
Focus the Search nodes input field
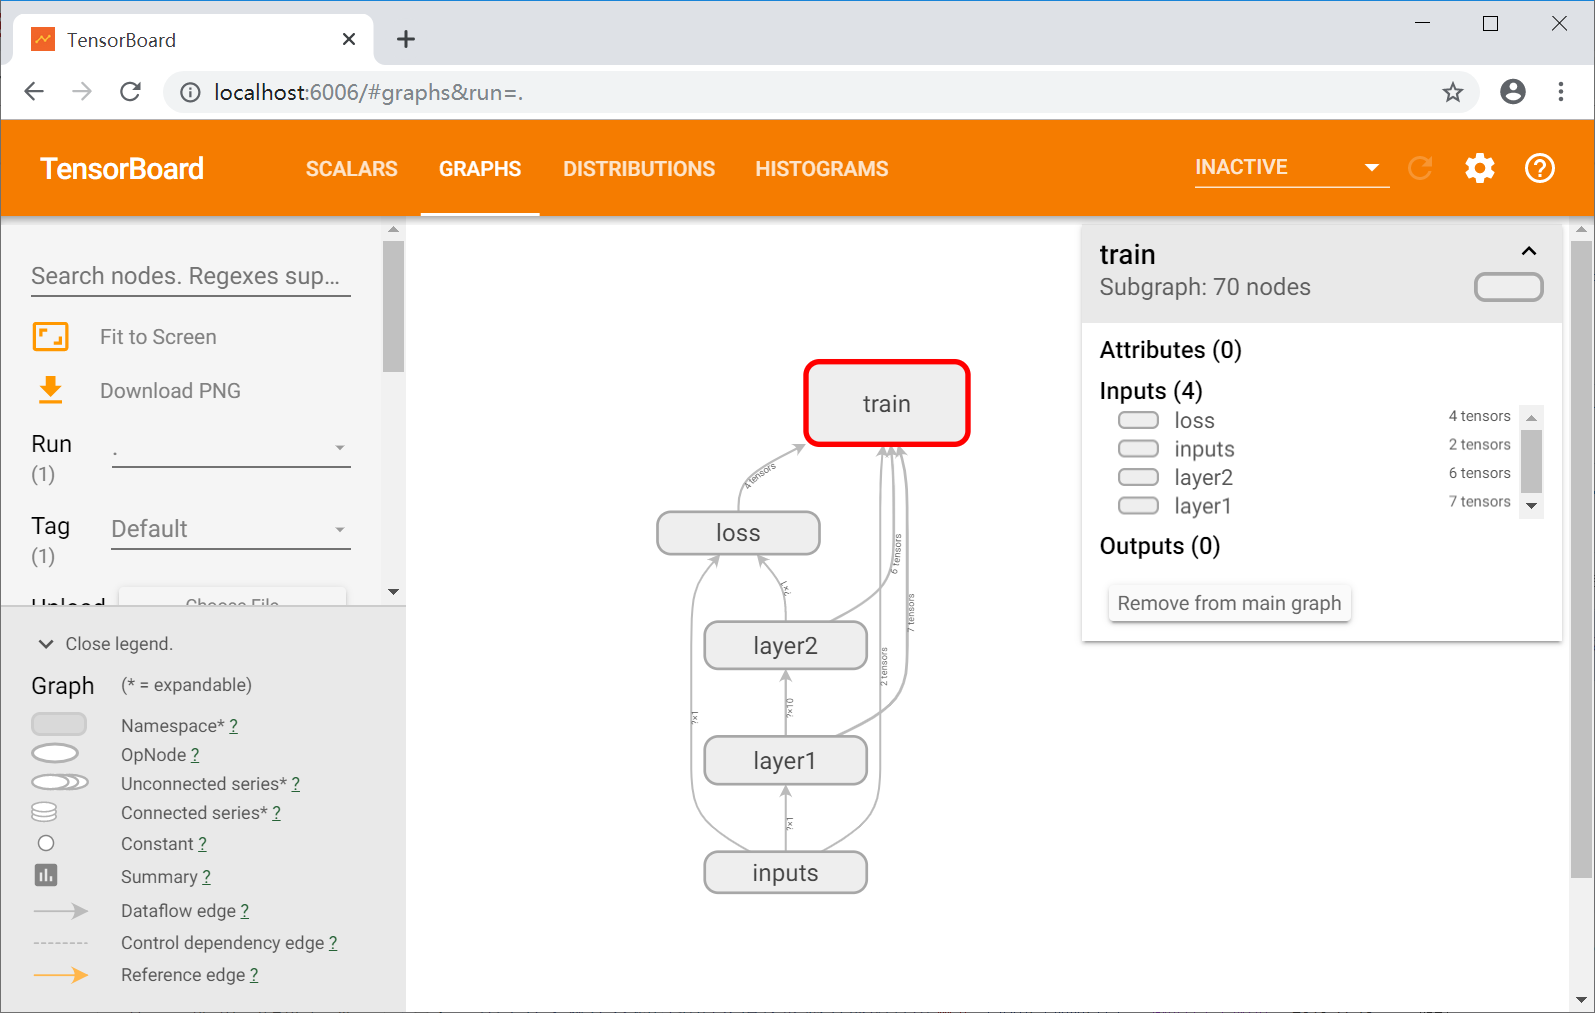pos(191,276)
